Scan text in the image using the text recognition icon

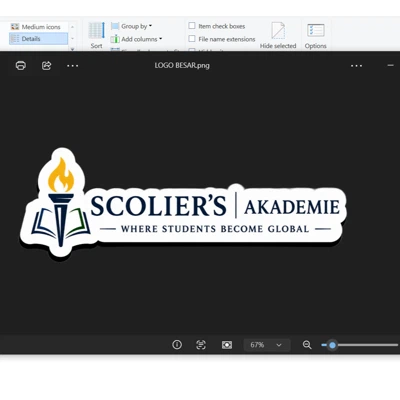coord(201,345)
